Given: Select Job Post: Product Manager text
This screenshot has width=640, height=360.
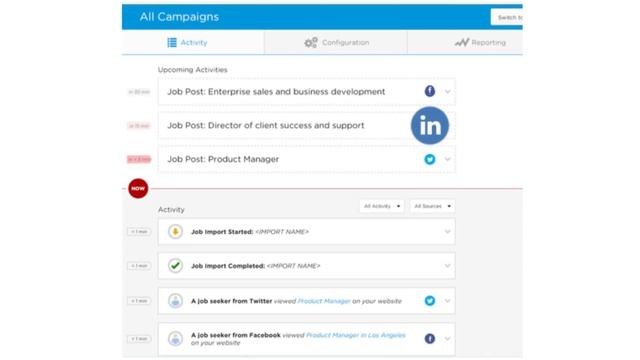Looking at the screenshot, I should click(x=223, y=159).
